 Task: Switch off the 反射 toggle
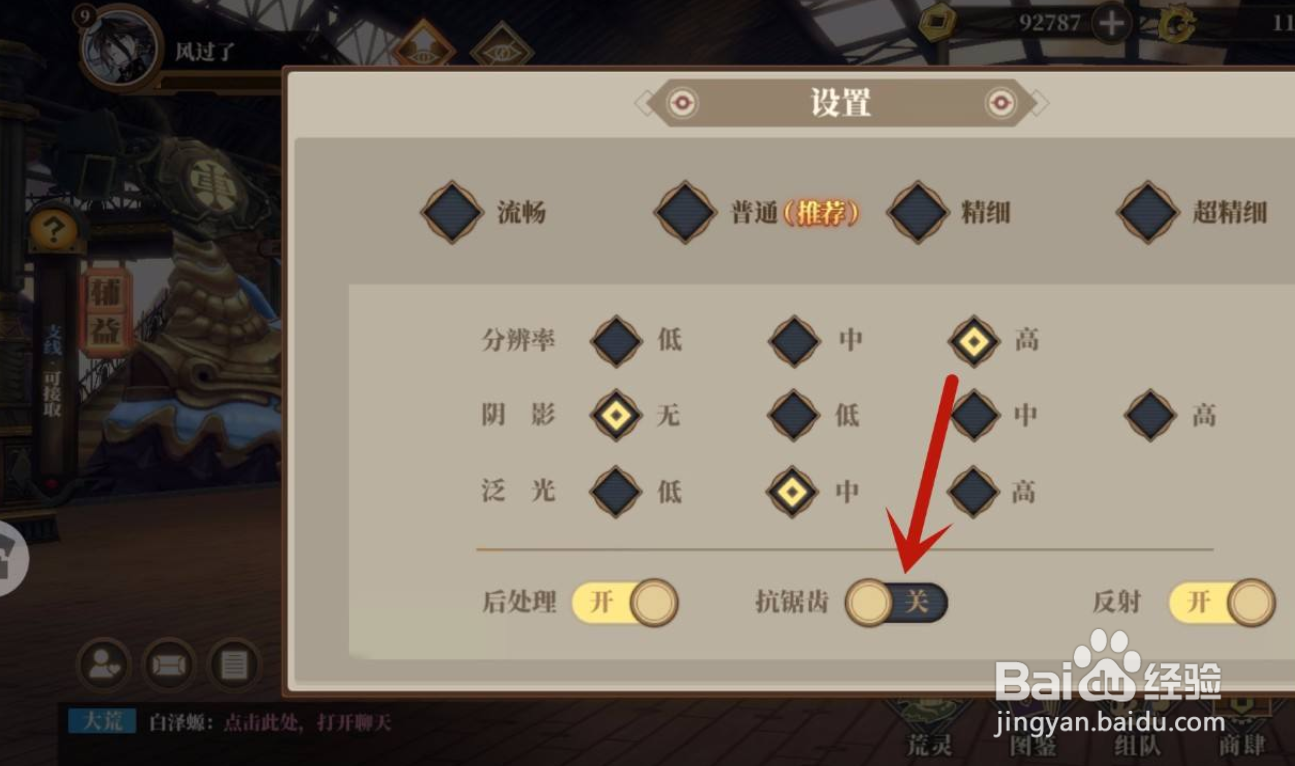tap(1222, 603)
